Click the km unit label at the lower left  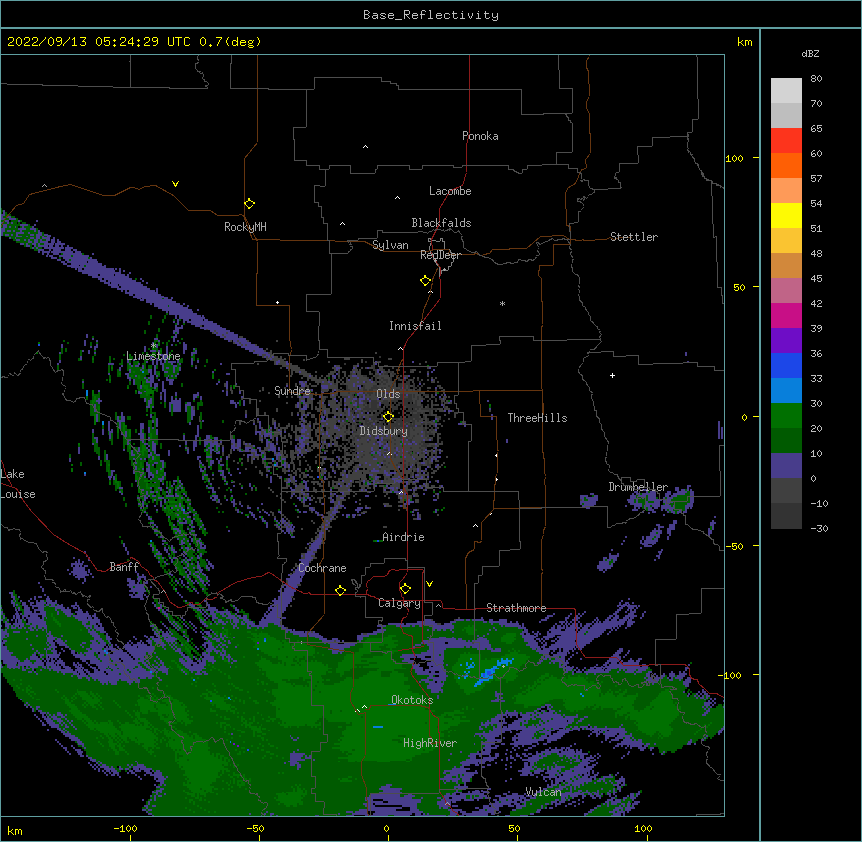point(15,830)
